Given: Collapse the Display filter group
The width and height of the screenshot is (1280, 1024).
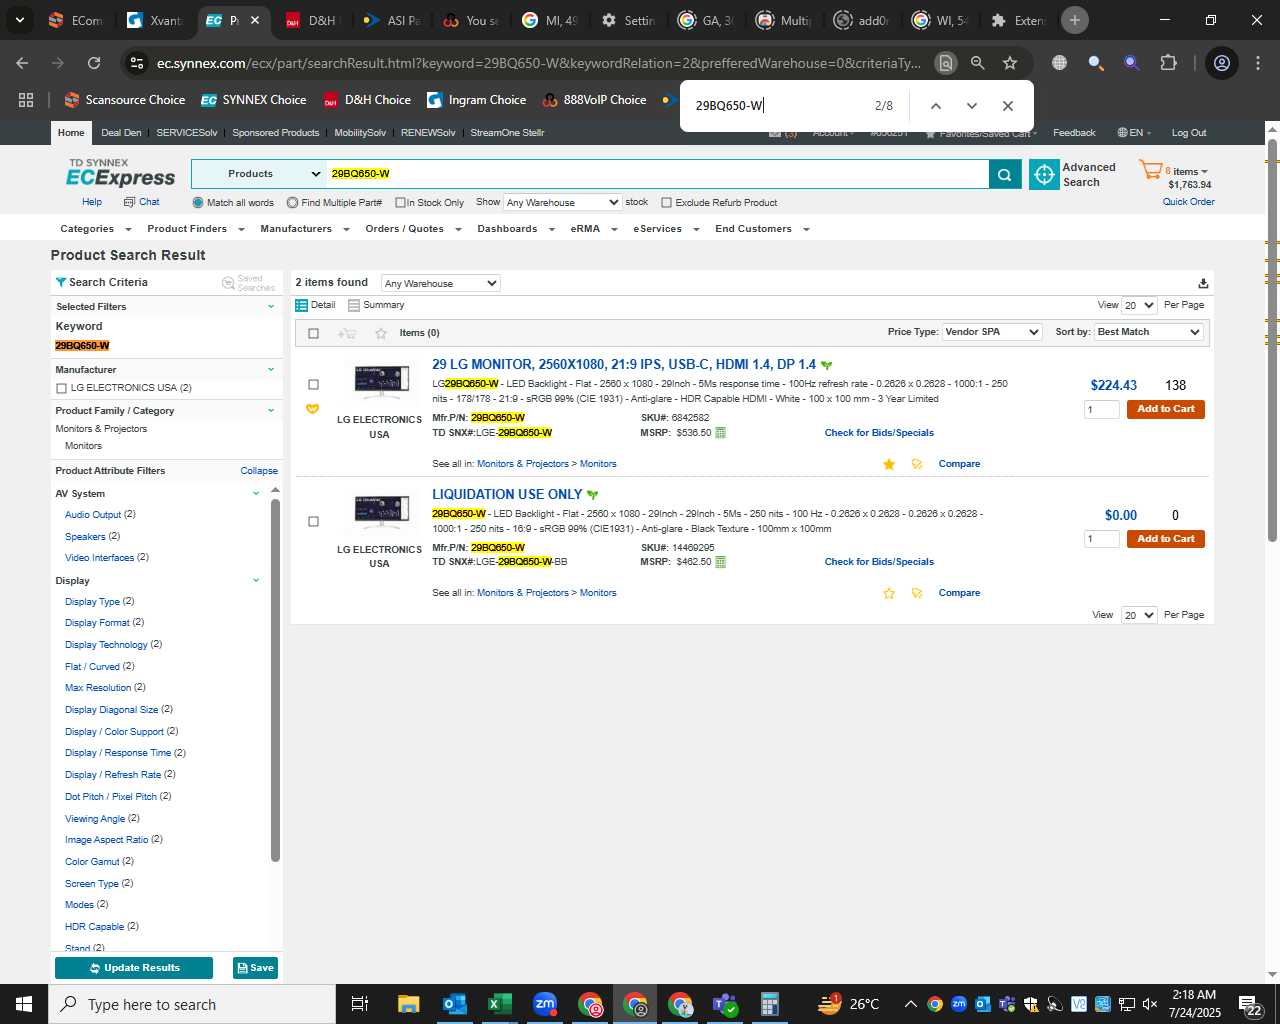Looking at the screenshot, I should (256, 581).
